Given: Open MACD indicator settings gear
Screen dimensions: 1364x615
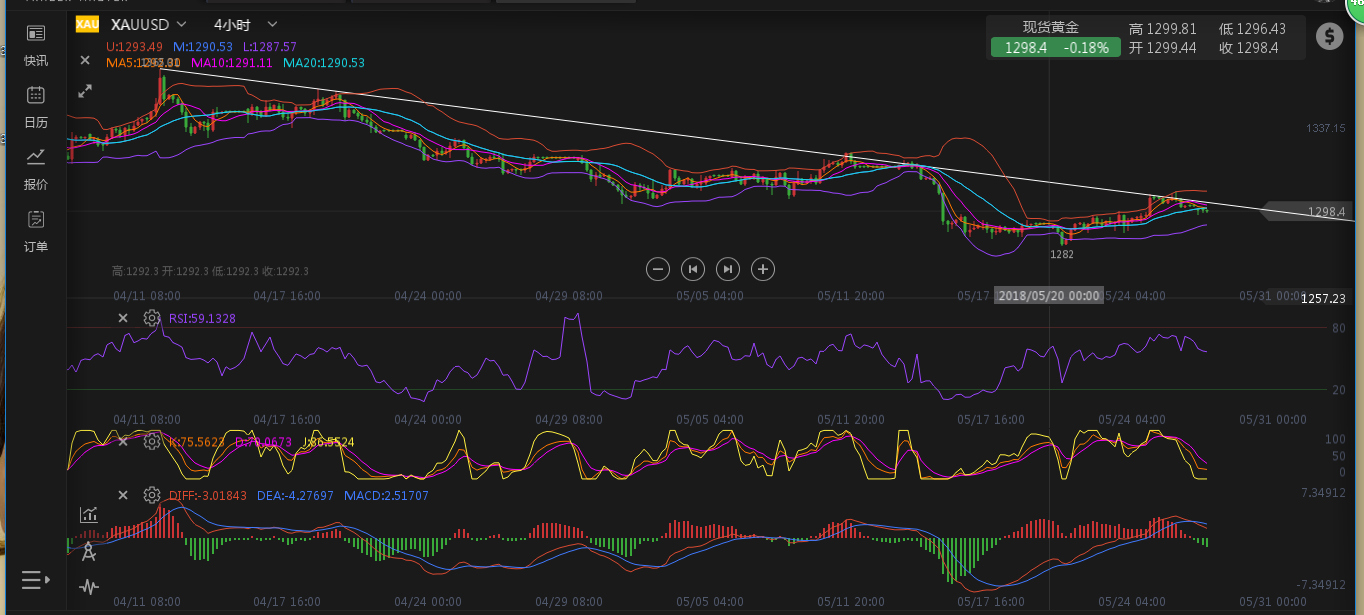Looking at the screenshot, I should point(151,495).
